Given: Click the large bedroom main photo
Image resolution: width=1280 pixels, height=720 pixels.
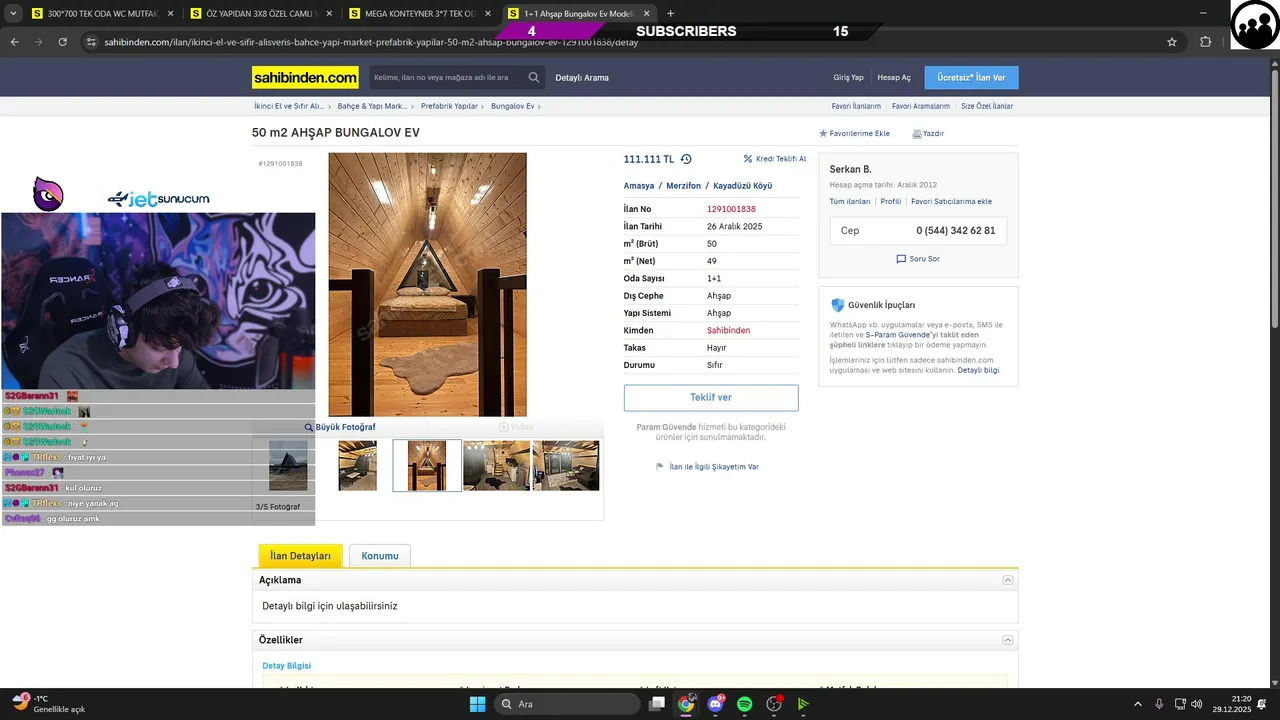Looking at the screenshot, I should (x=427, y=284).
